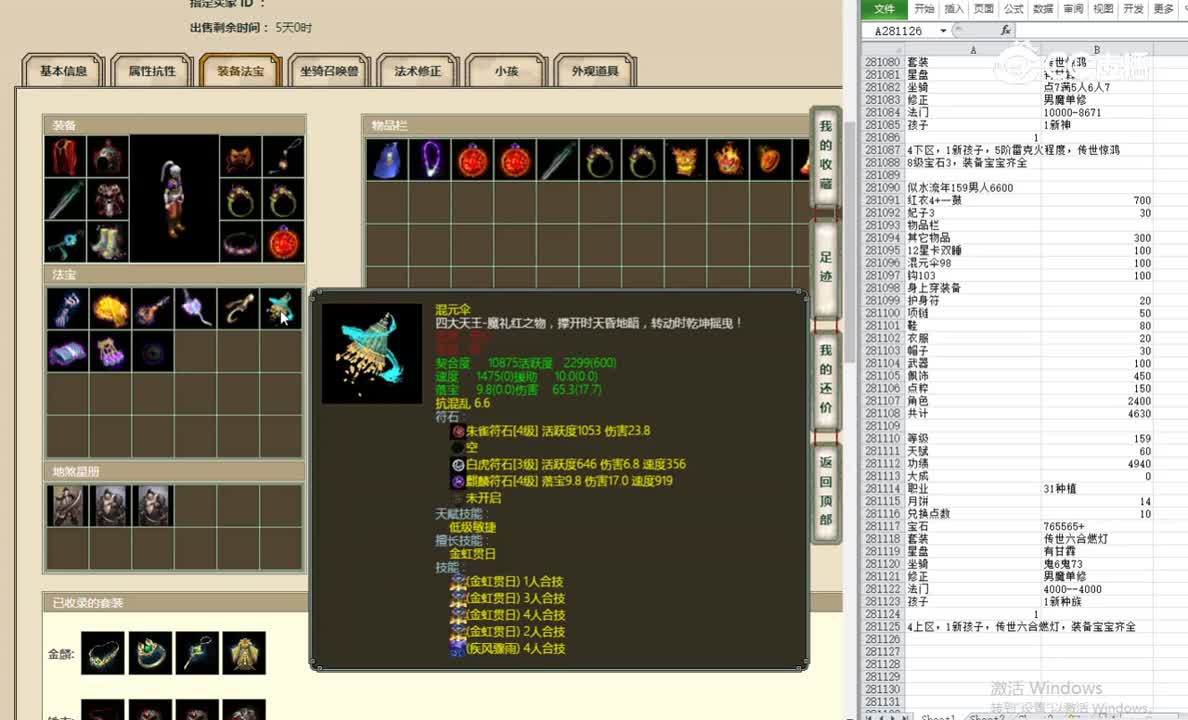Select the jade ring in 金顏 set

150,653
